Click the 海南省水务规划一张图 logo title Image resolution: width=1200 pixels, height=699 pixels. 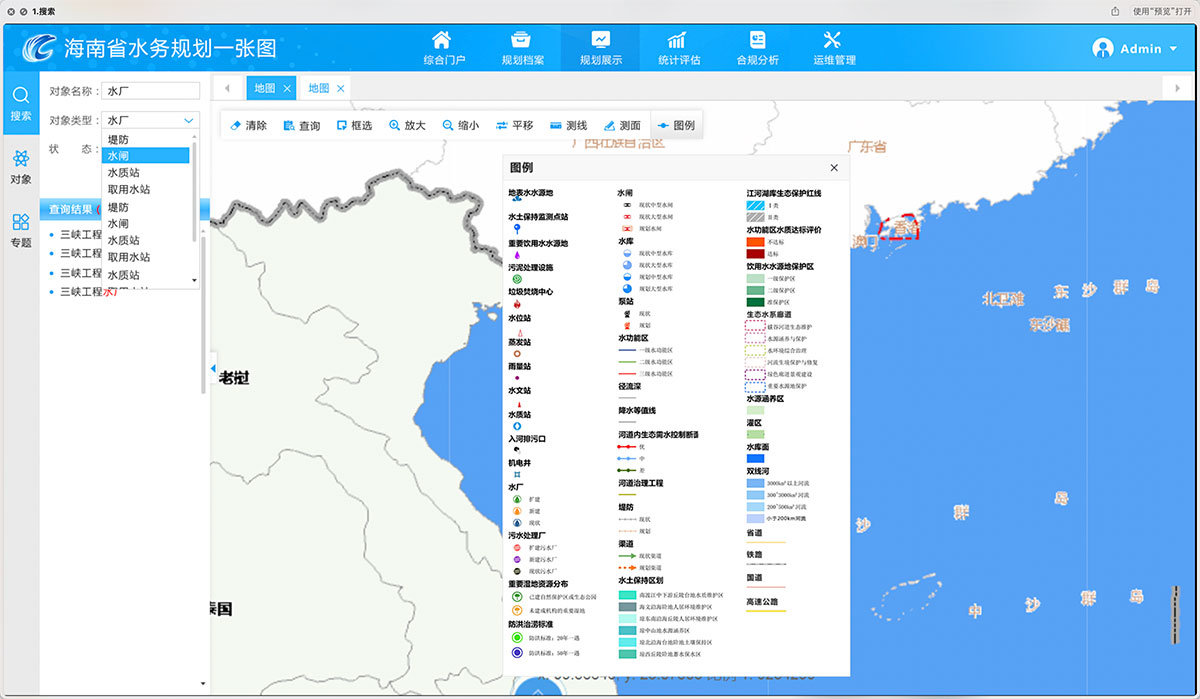pyautogui.click(x=150, y=48)
